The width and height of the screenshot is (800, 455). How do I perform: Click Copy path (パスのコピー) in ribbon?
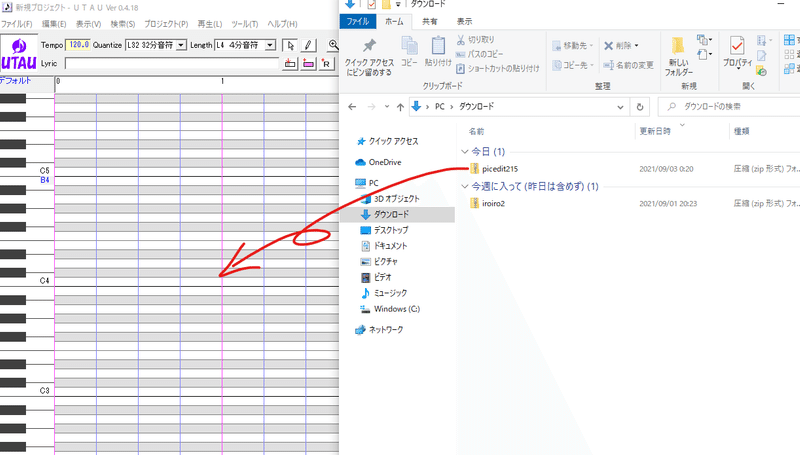coord(479,54)
